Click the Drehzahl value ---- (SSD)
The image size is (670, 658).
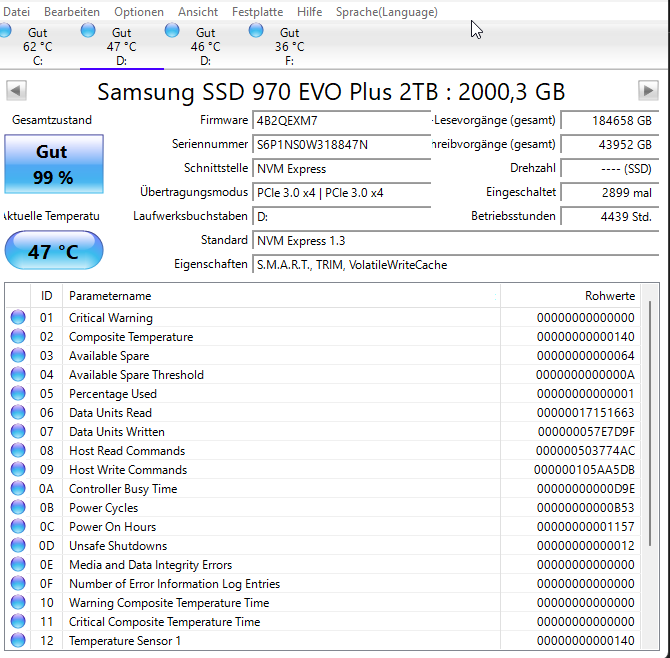(x=610, y=169)
